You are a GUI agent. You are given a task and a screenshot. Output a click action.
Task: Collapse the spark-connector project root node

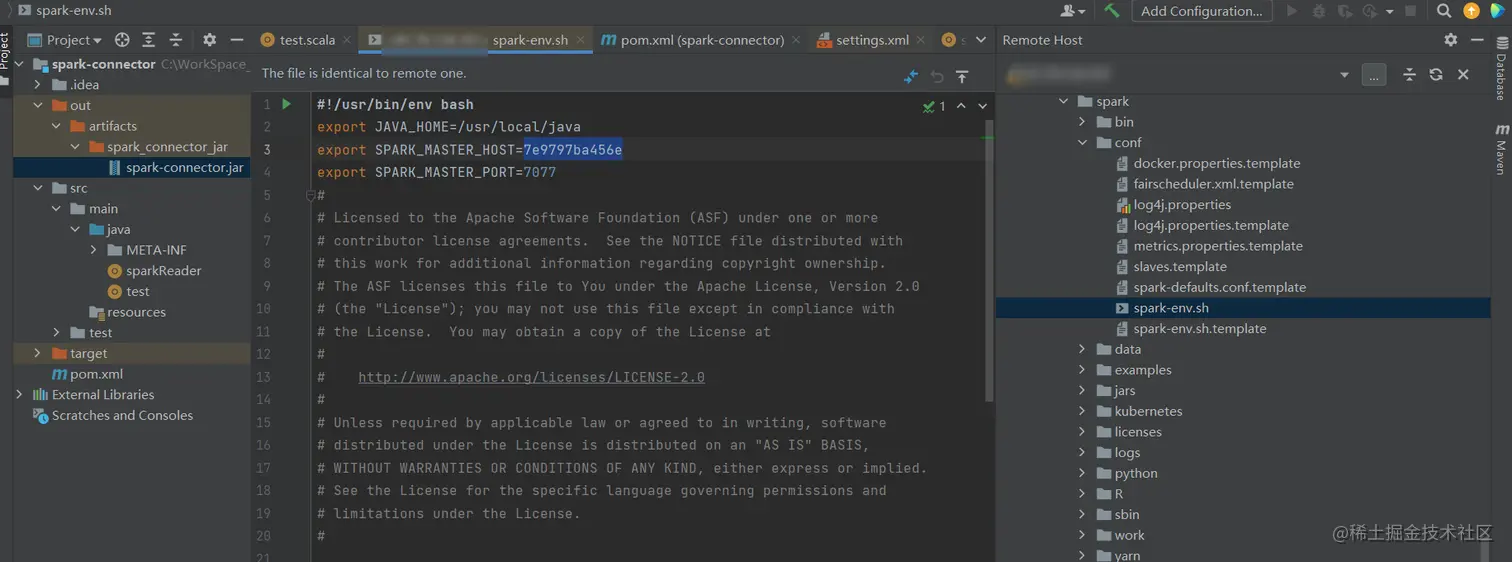pos(20,64)
